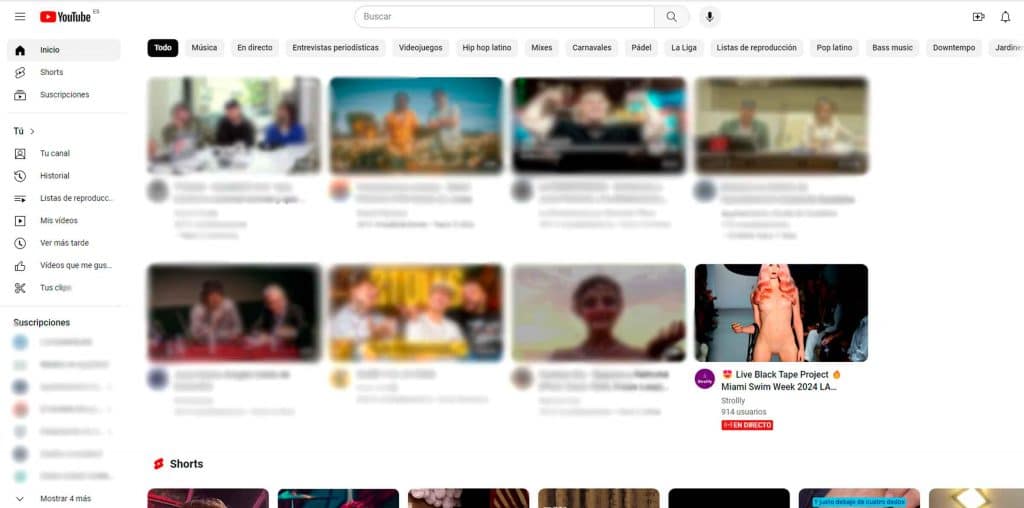Select the En directo filter chip

pos(254,48)
